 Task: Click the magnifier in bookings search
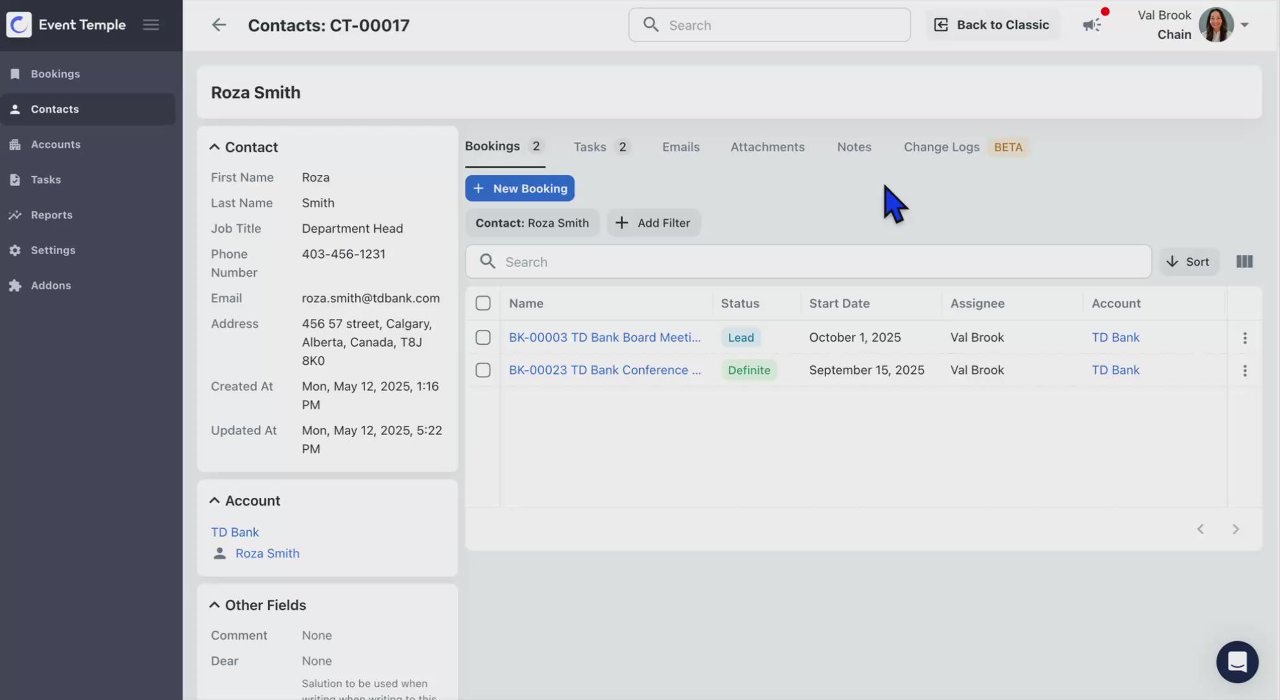[x=488, y=262]
